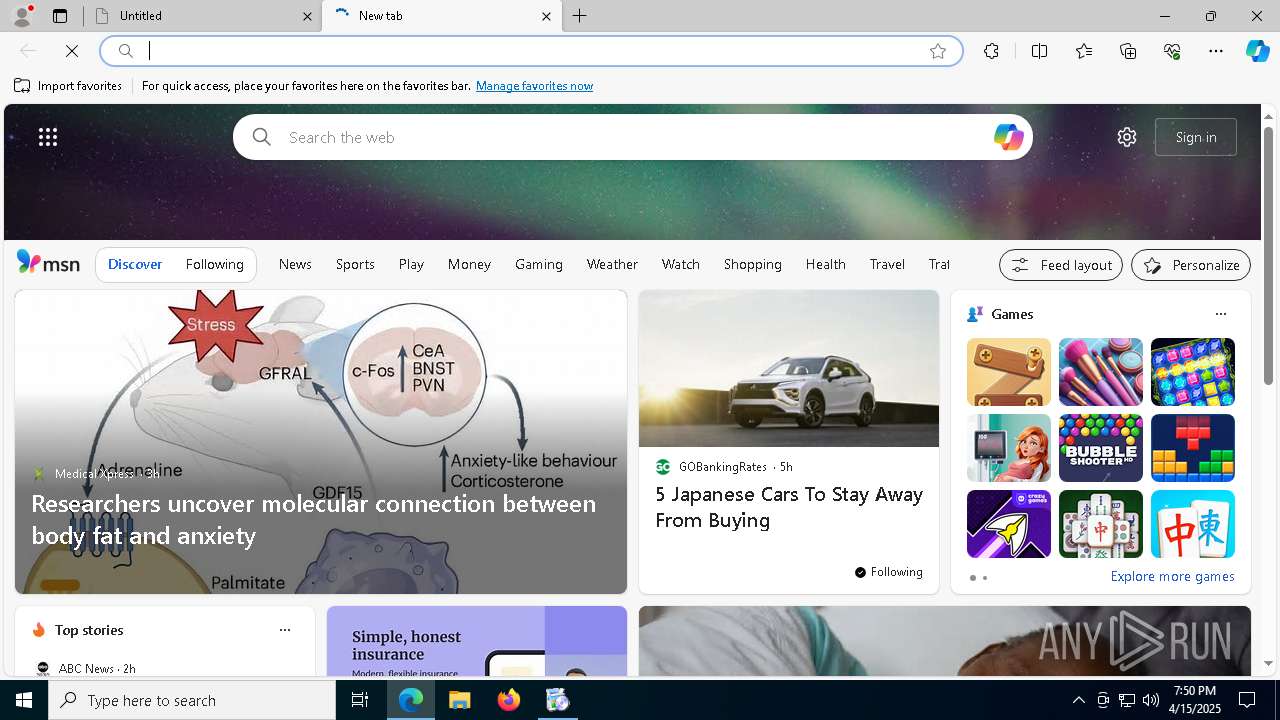Click the msn logo
Image resolution: width=1280 pixels, height=720 pixels.
pos(48,263)
